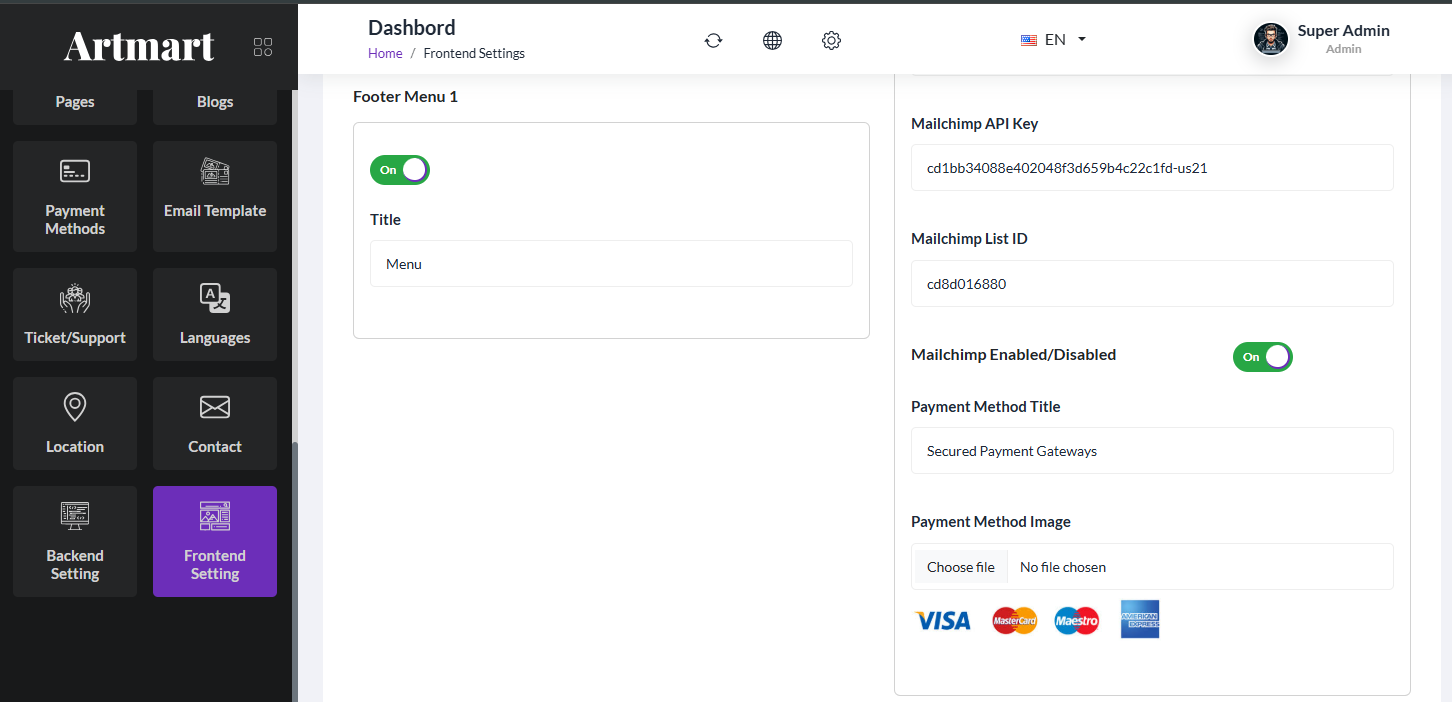Viewport: 1452px width, 702px height.
Task: Click the Footer Menu Title input field
Action: tap(611, 264)
